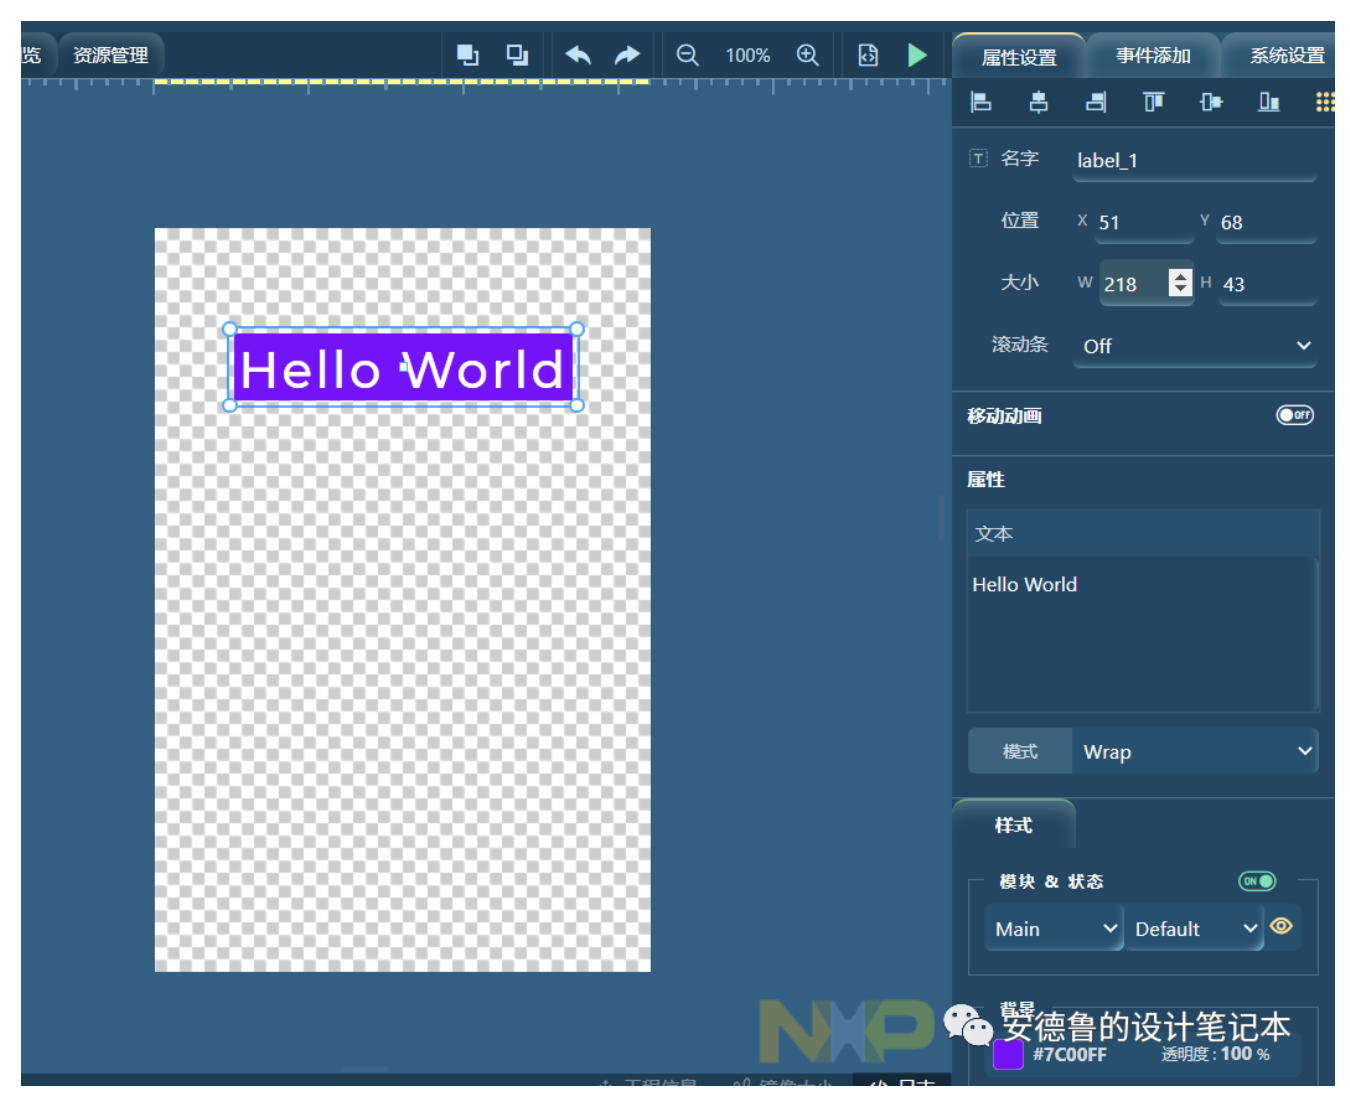Screen dimensions: 1350x1100
Task: Click the send to back icon
Action: pyautogui.click(x=517, y=55)
